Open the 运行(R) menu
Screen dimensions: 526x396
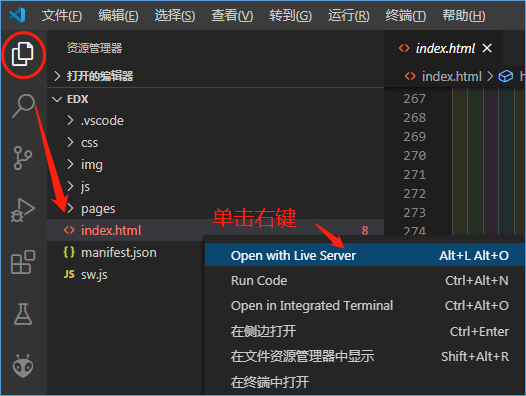pos(349,15)
